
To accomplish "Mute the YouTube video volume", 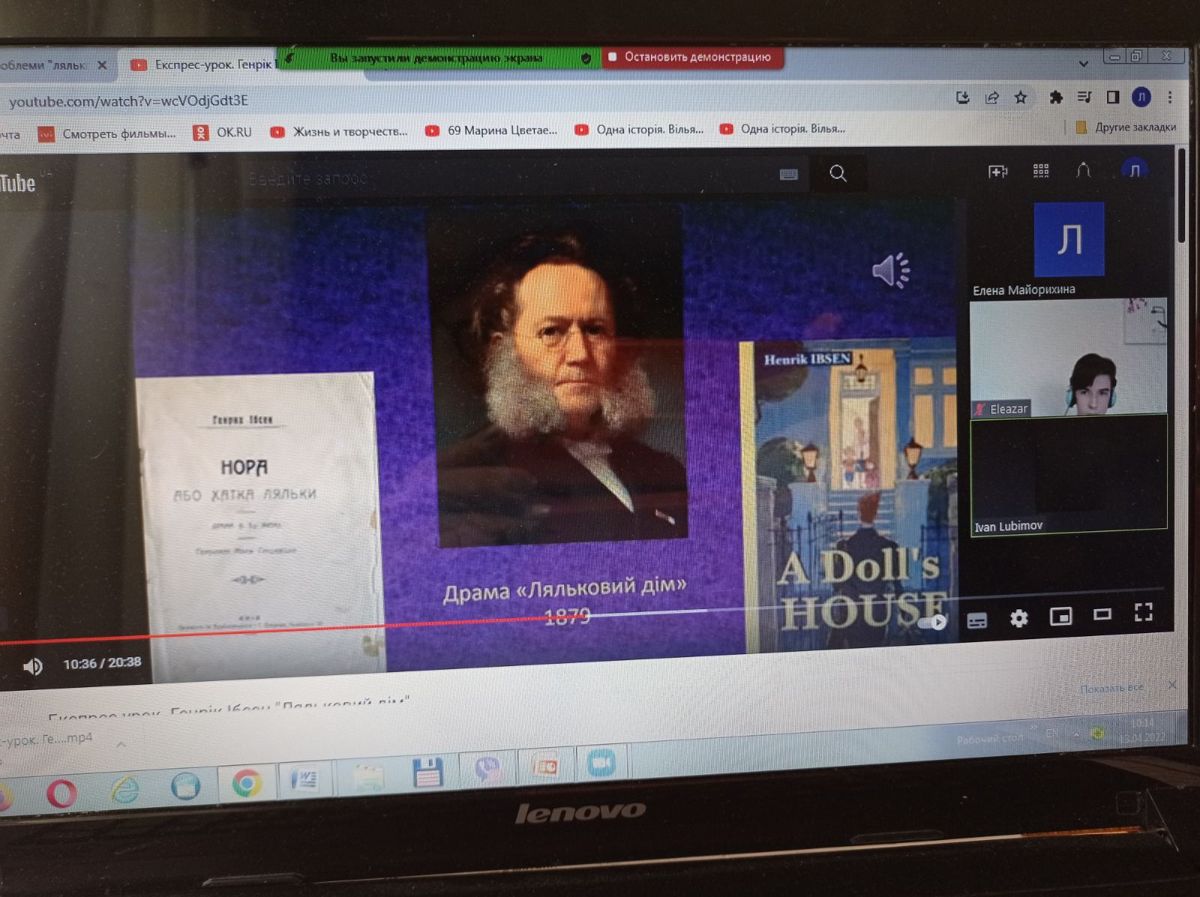I will [33, 666].
